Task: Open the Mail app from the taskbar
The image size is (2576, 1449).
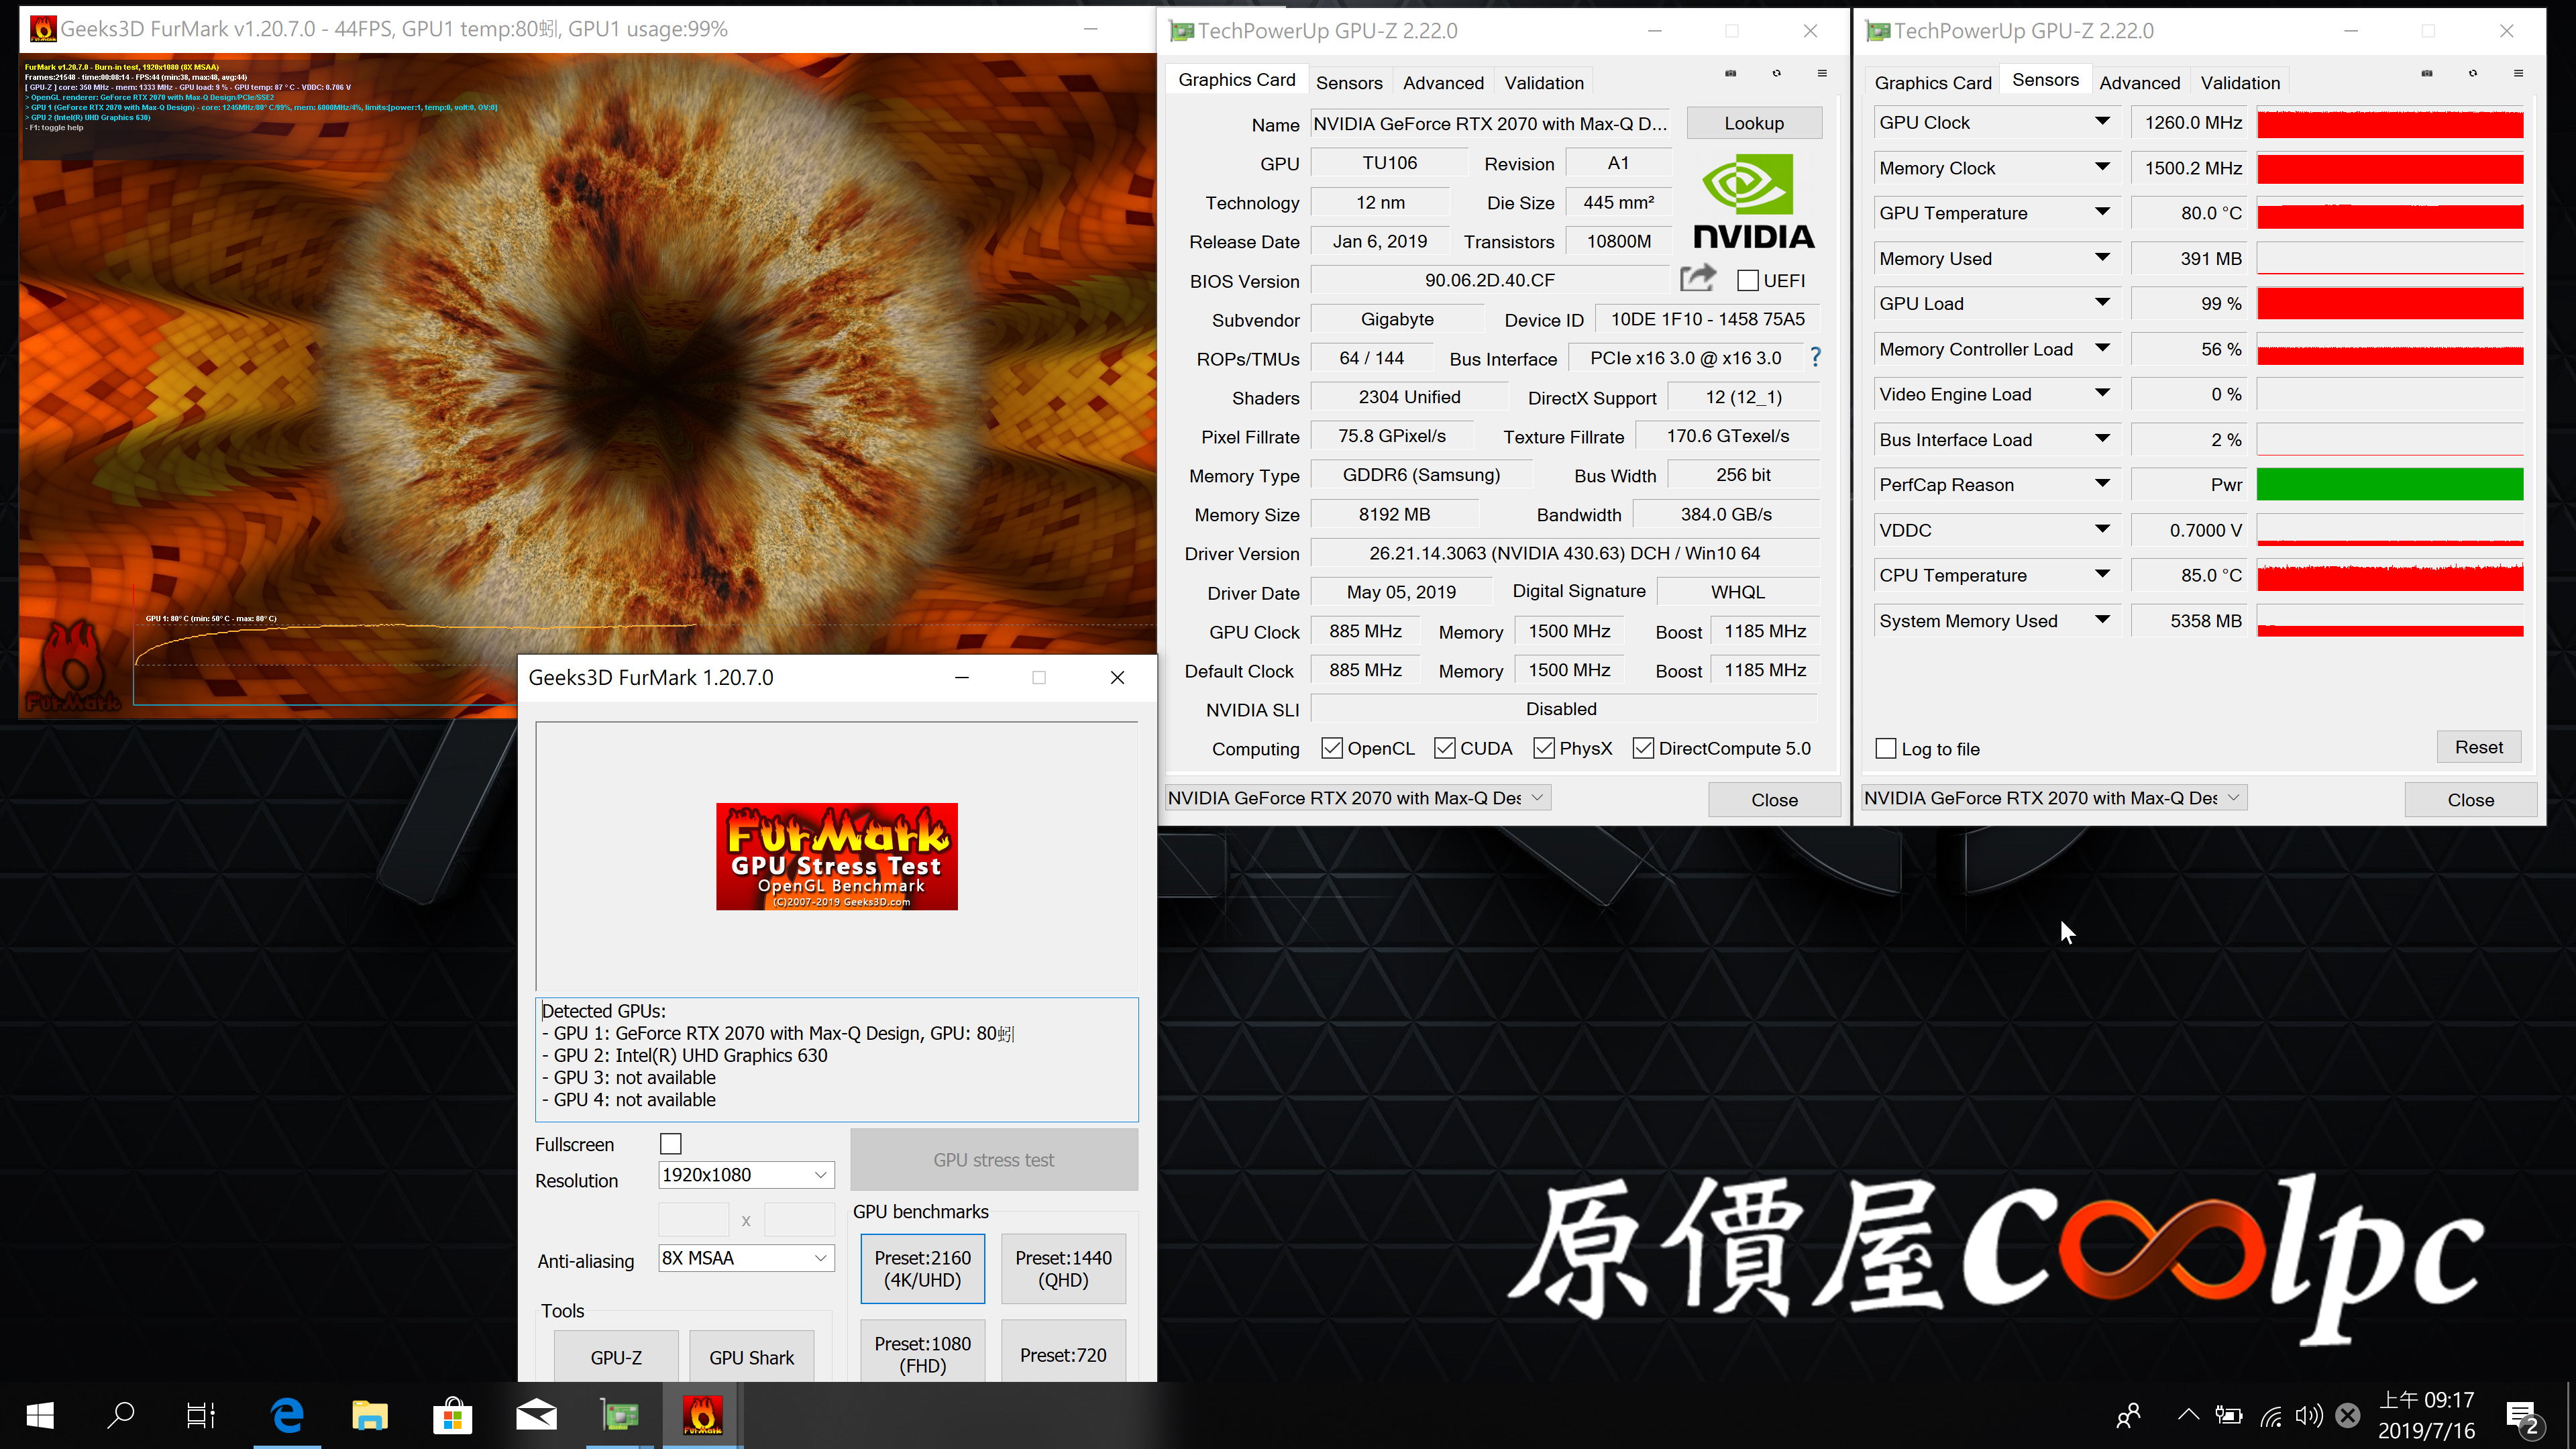Action: click(536, 1415)
